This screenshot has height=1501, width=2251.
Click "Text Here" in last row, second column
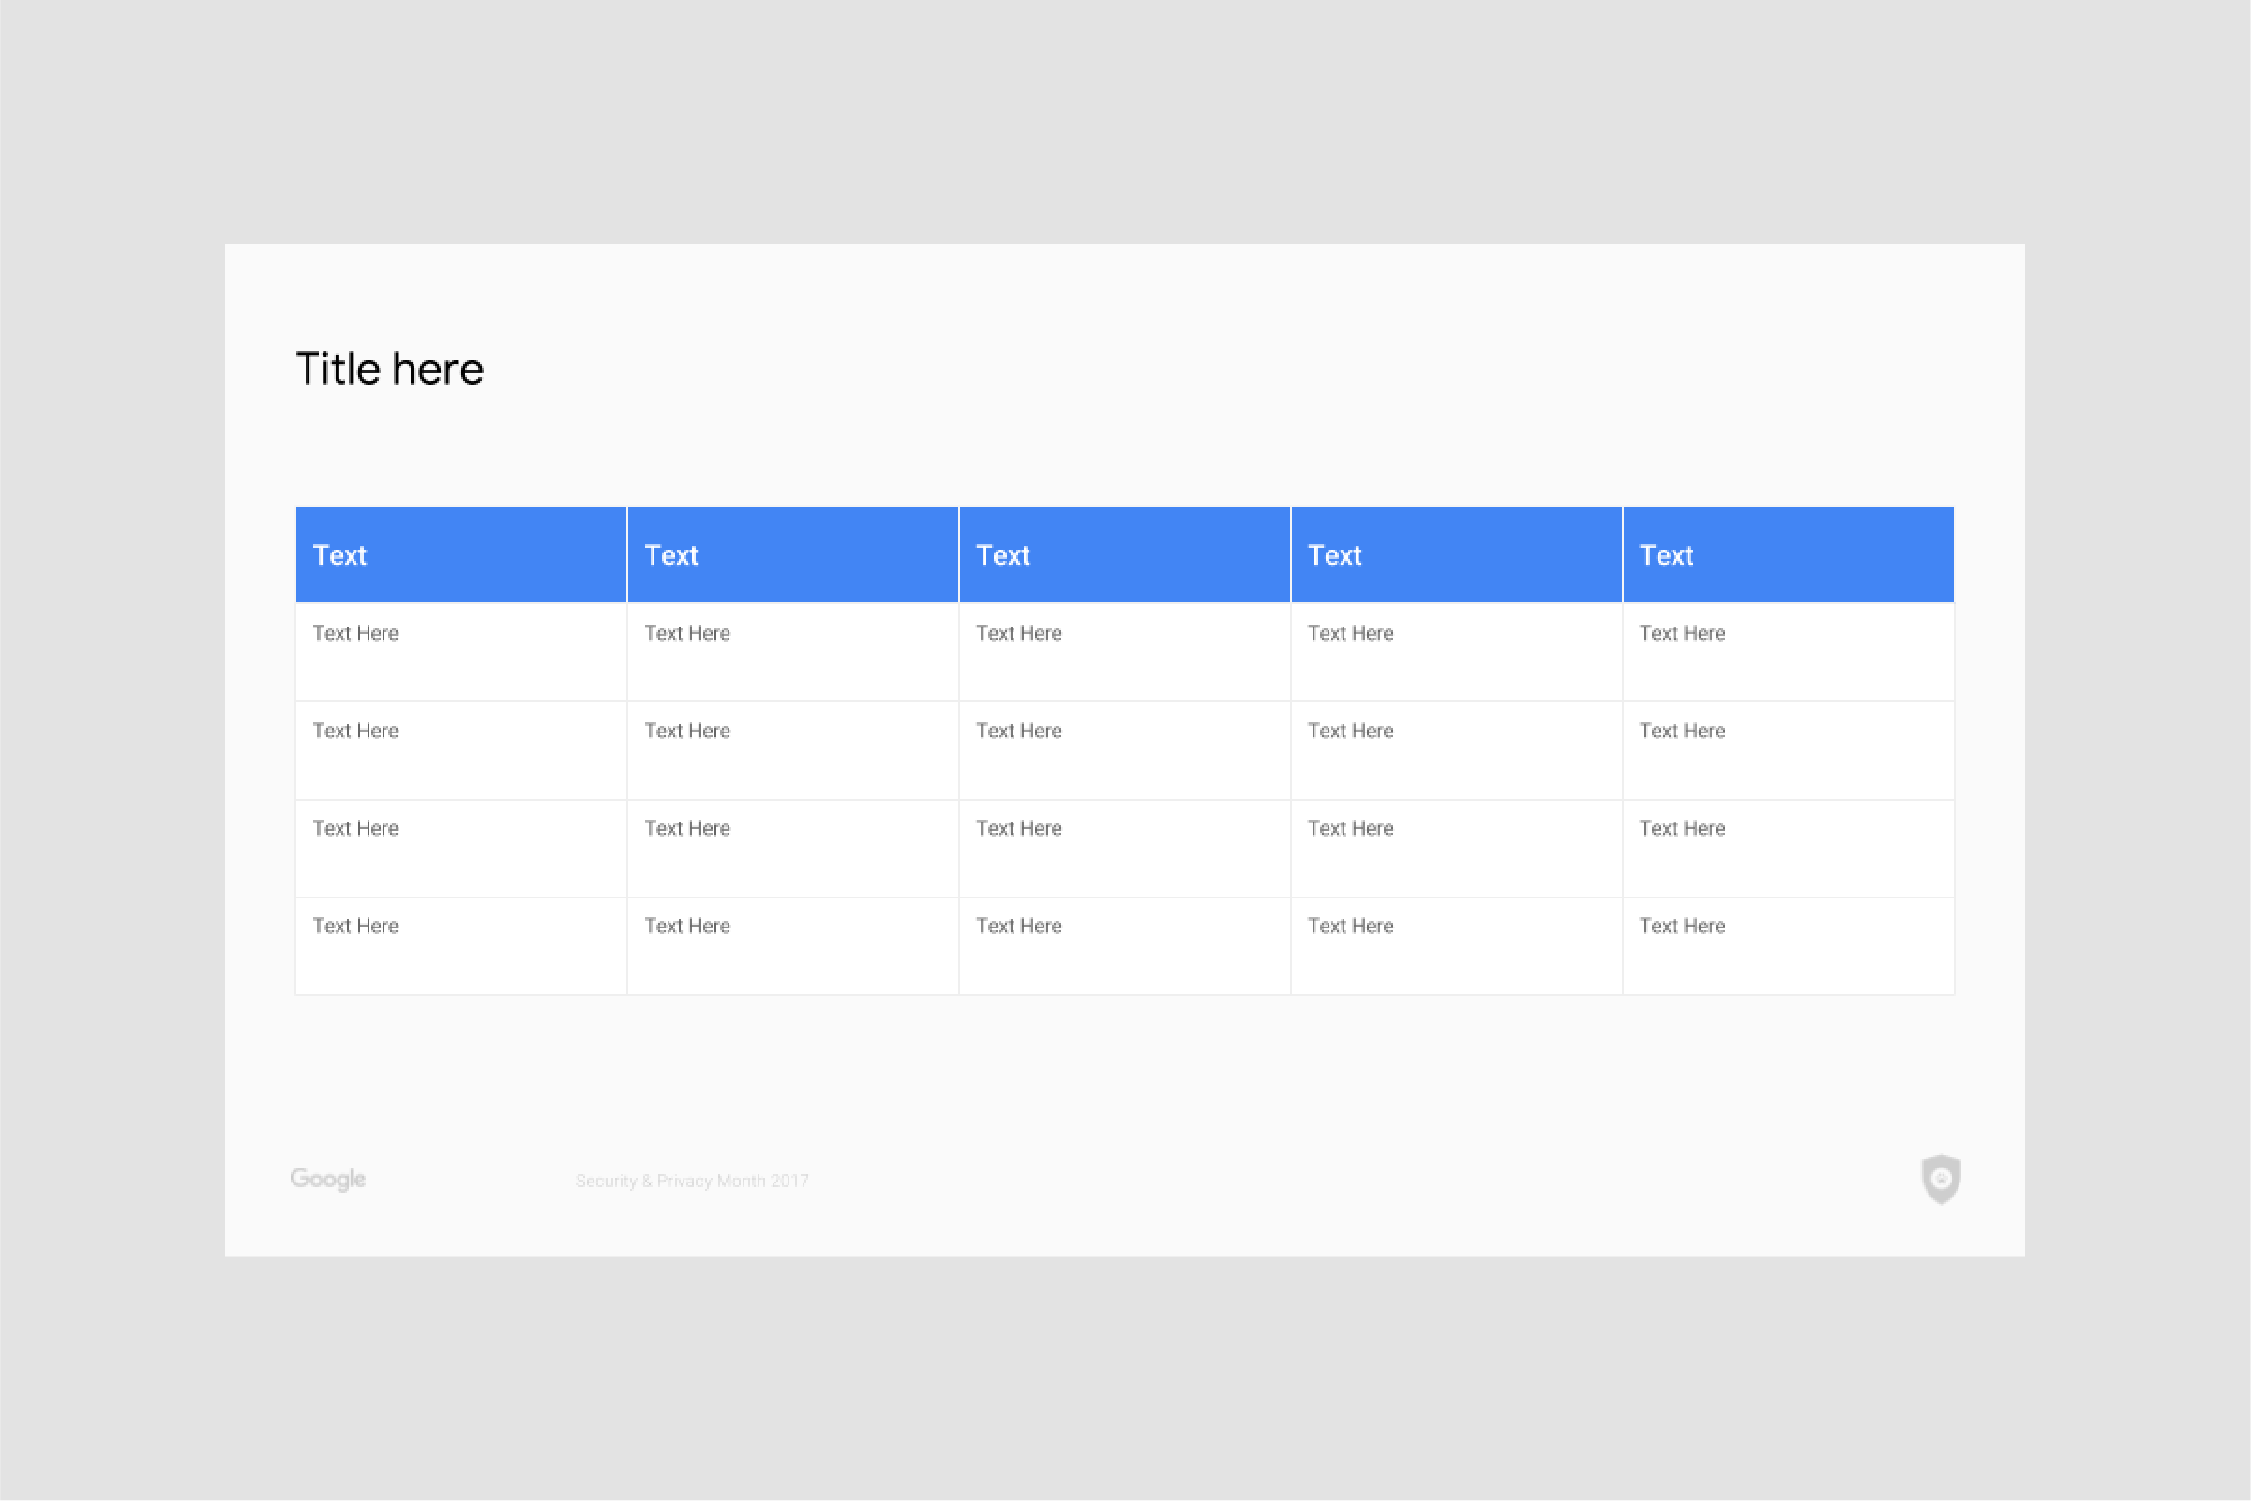[687, 926]
